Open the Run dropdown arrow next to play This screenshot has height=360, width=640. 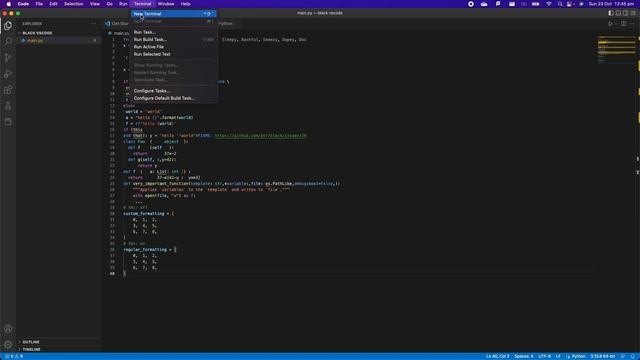tap(616, 24)
